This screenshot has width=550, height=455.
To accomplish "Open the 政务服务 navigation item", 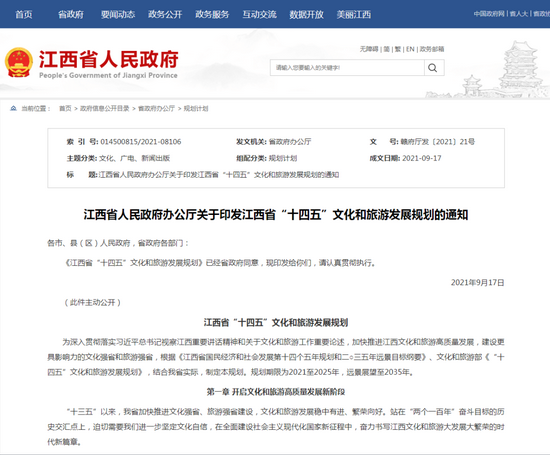I will (212, 14).
